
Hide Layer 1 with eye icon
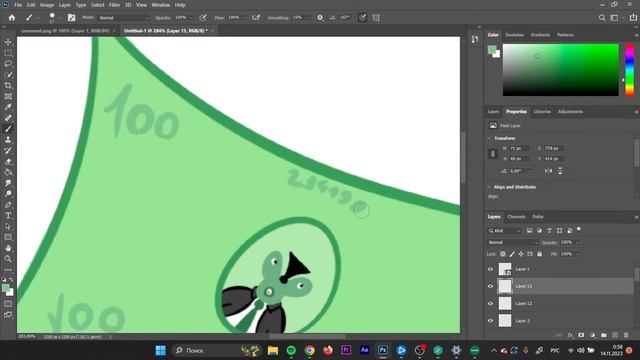(491, 269)
